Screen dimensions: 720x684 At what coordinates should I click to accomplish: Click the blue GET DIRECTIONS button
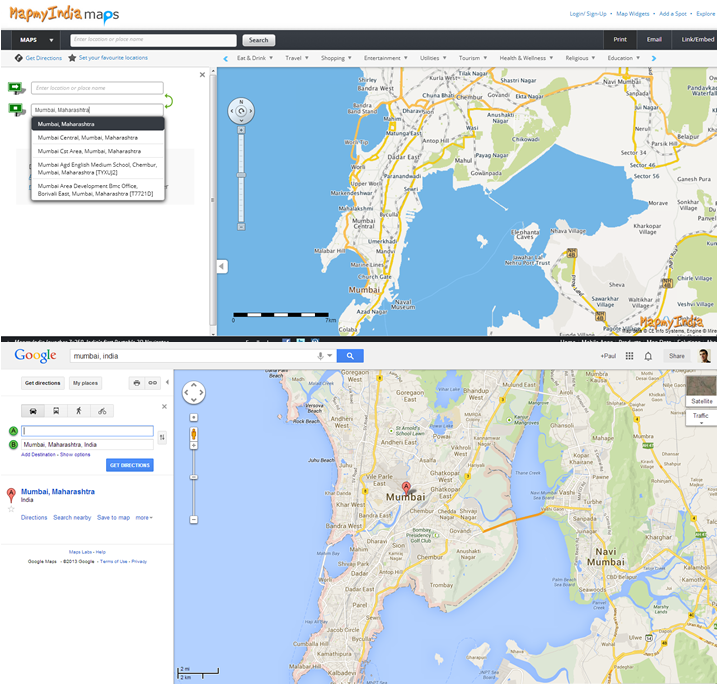click(x=130, y=465)
